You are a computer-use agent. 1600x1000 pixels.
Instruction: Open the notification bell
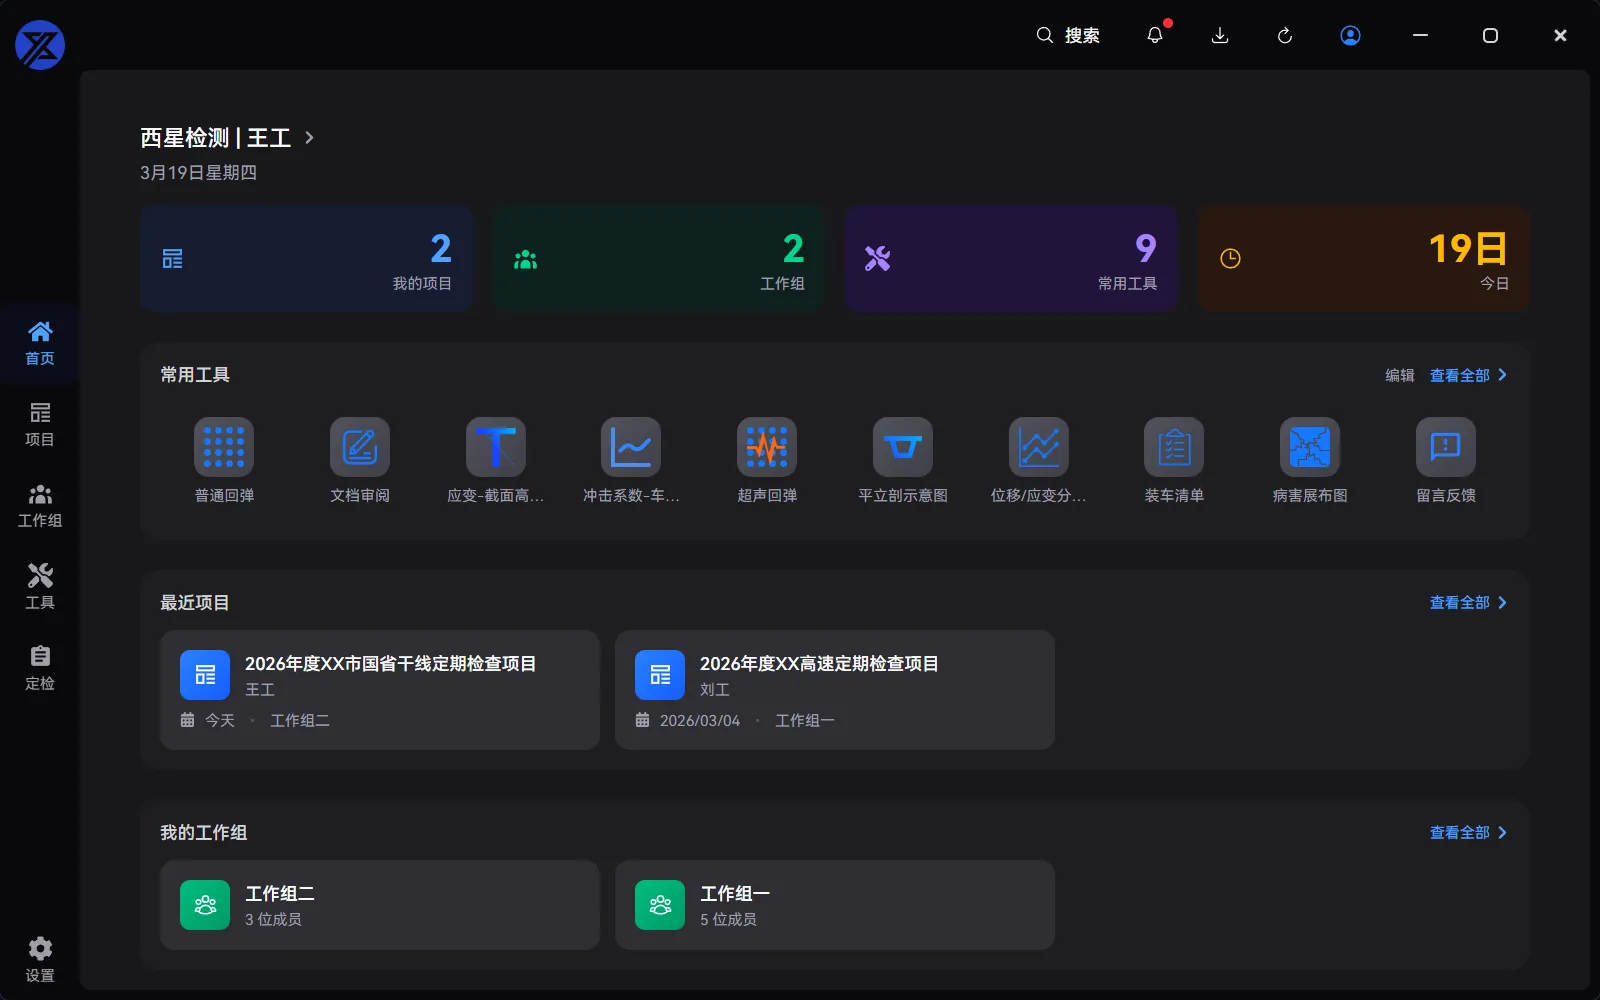coord(1155,35)
